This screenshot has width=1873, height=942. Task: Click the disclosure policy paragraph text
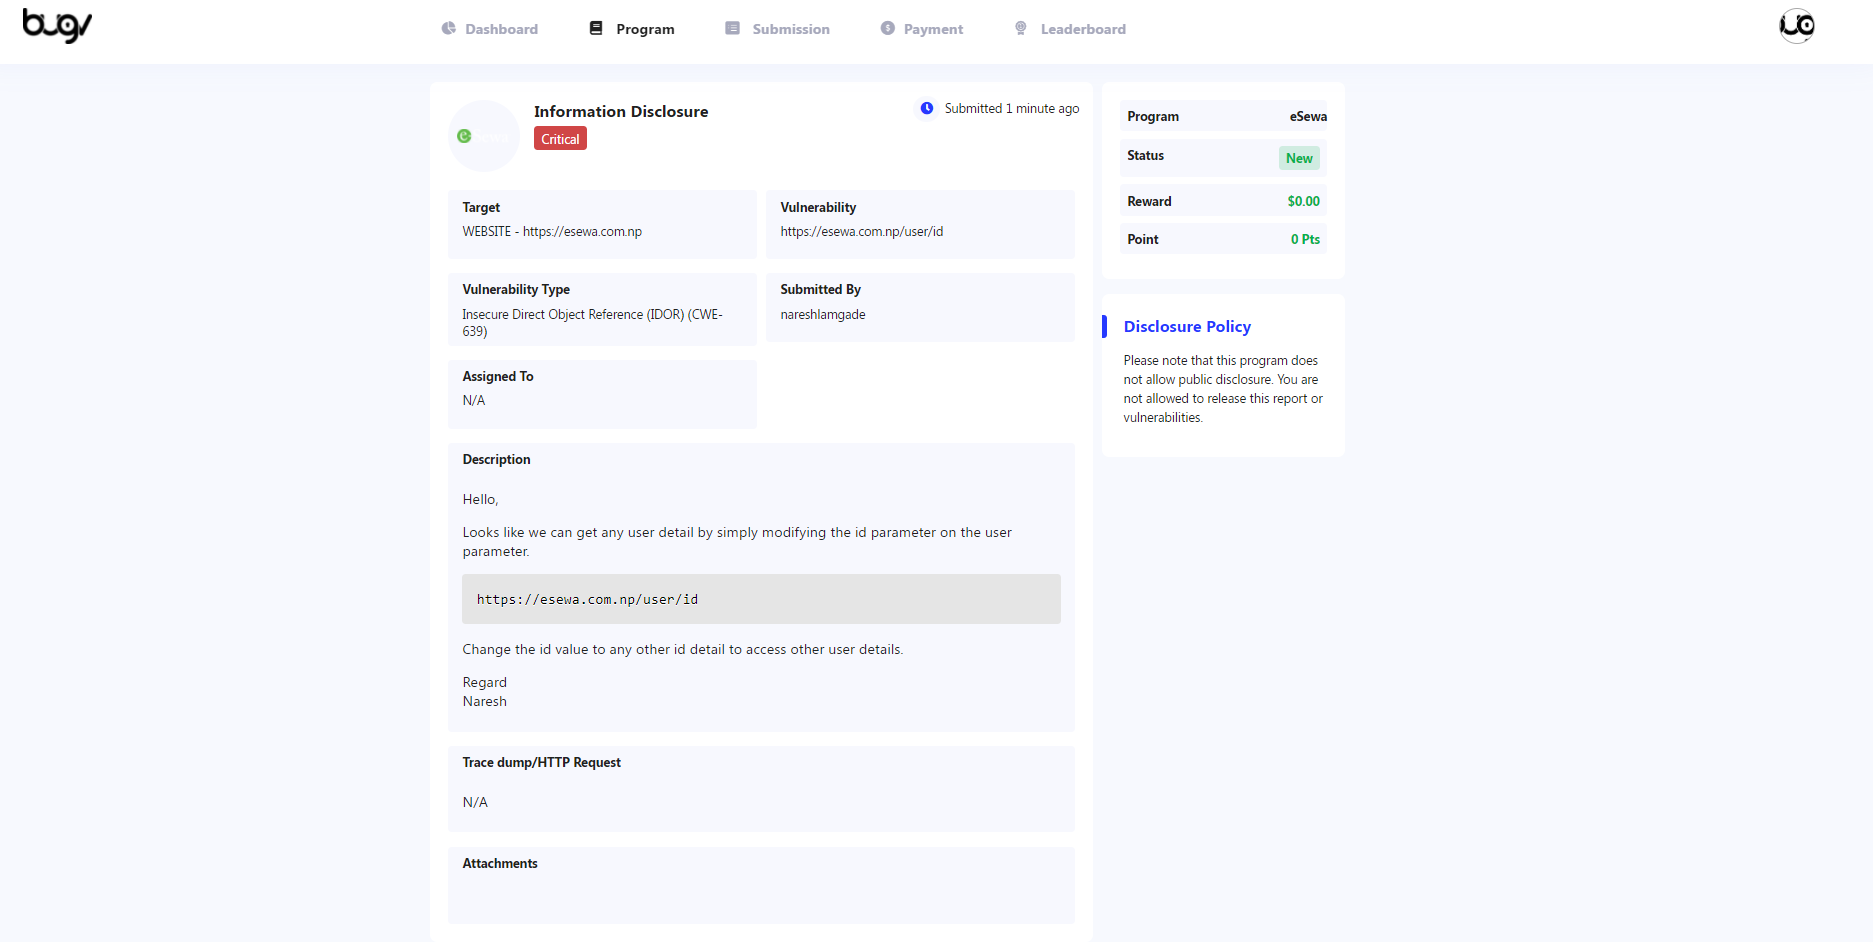pyautogui.click(x=1222, y=389)
